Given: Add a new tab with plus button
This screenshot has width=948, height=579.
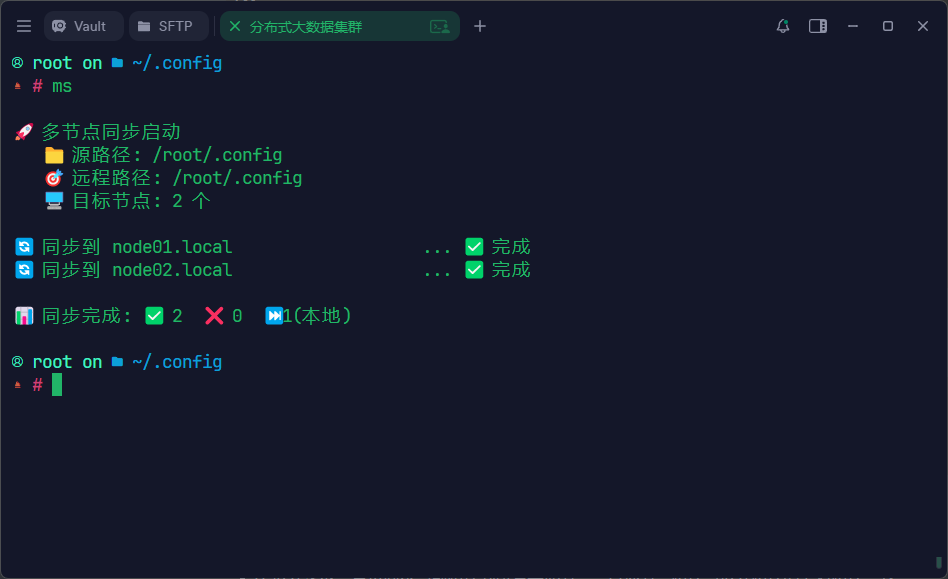Looking at the screenshot, I should pyautogui.click(x=480, y=26).
